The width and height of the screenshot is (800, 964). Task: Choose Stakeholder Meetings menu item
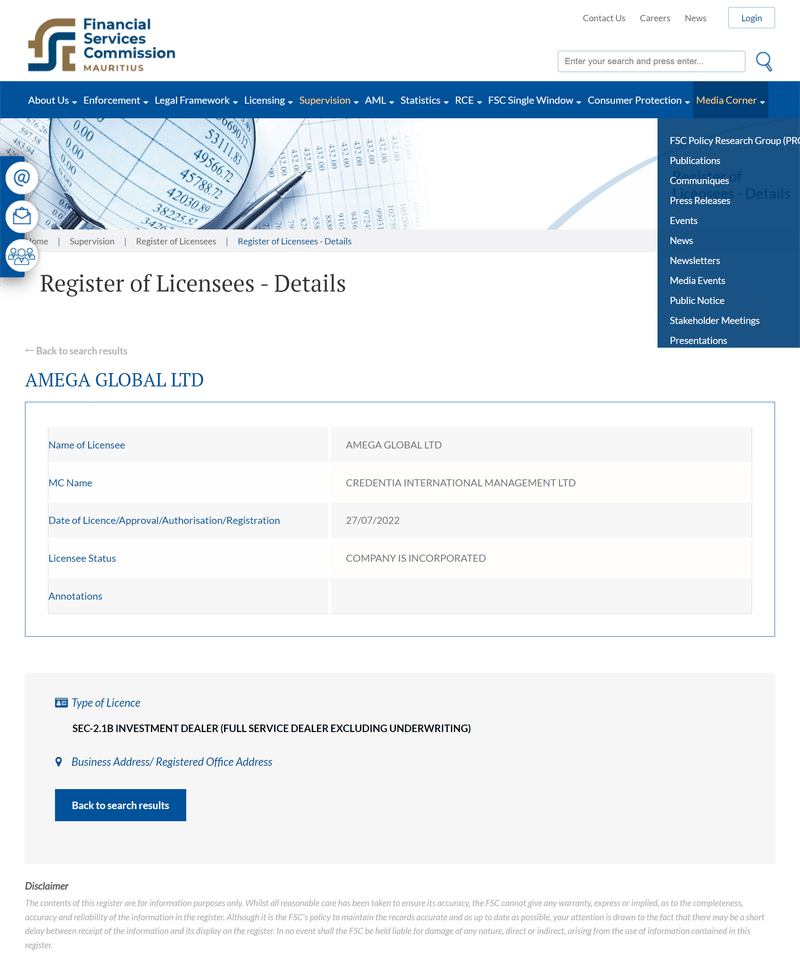tap(715, 320)
